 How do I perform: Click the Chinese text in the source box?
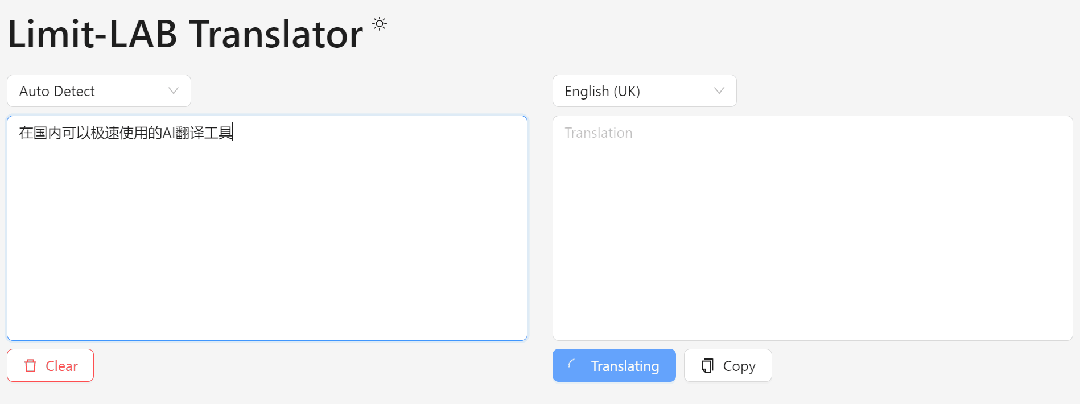(125, 132)
